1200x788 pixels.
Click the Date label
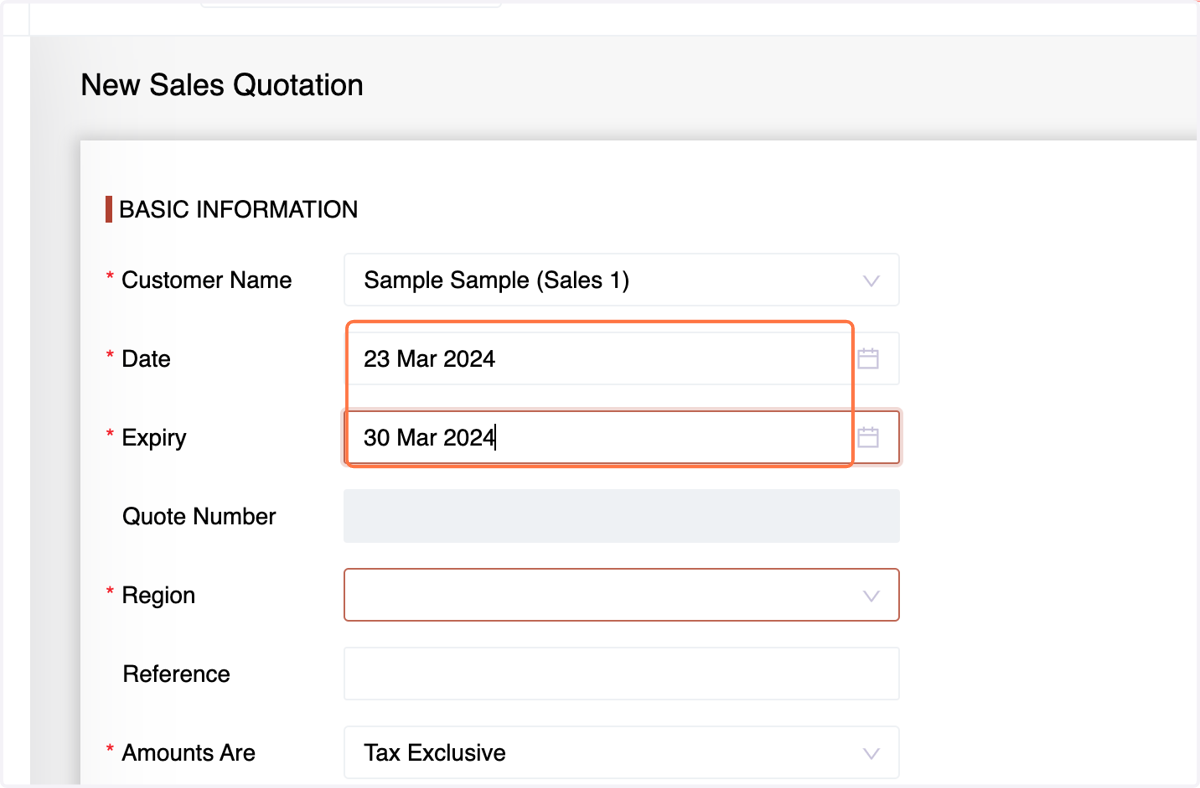(146, 359)
